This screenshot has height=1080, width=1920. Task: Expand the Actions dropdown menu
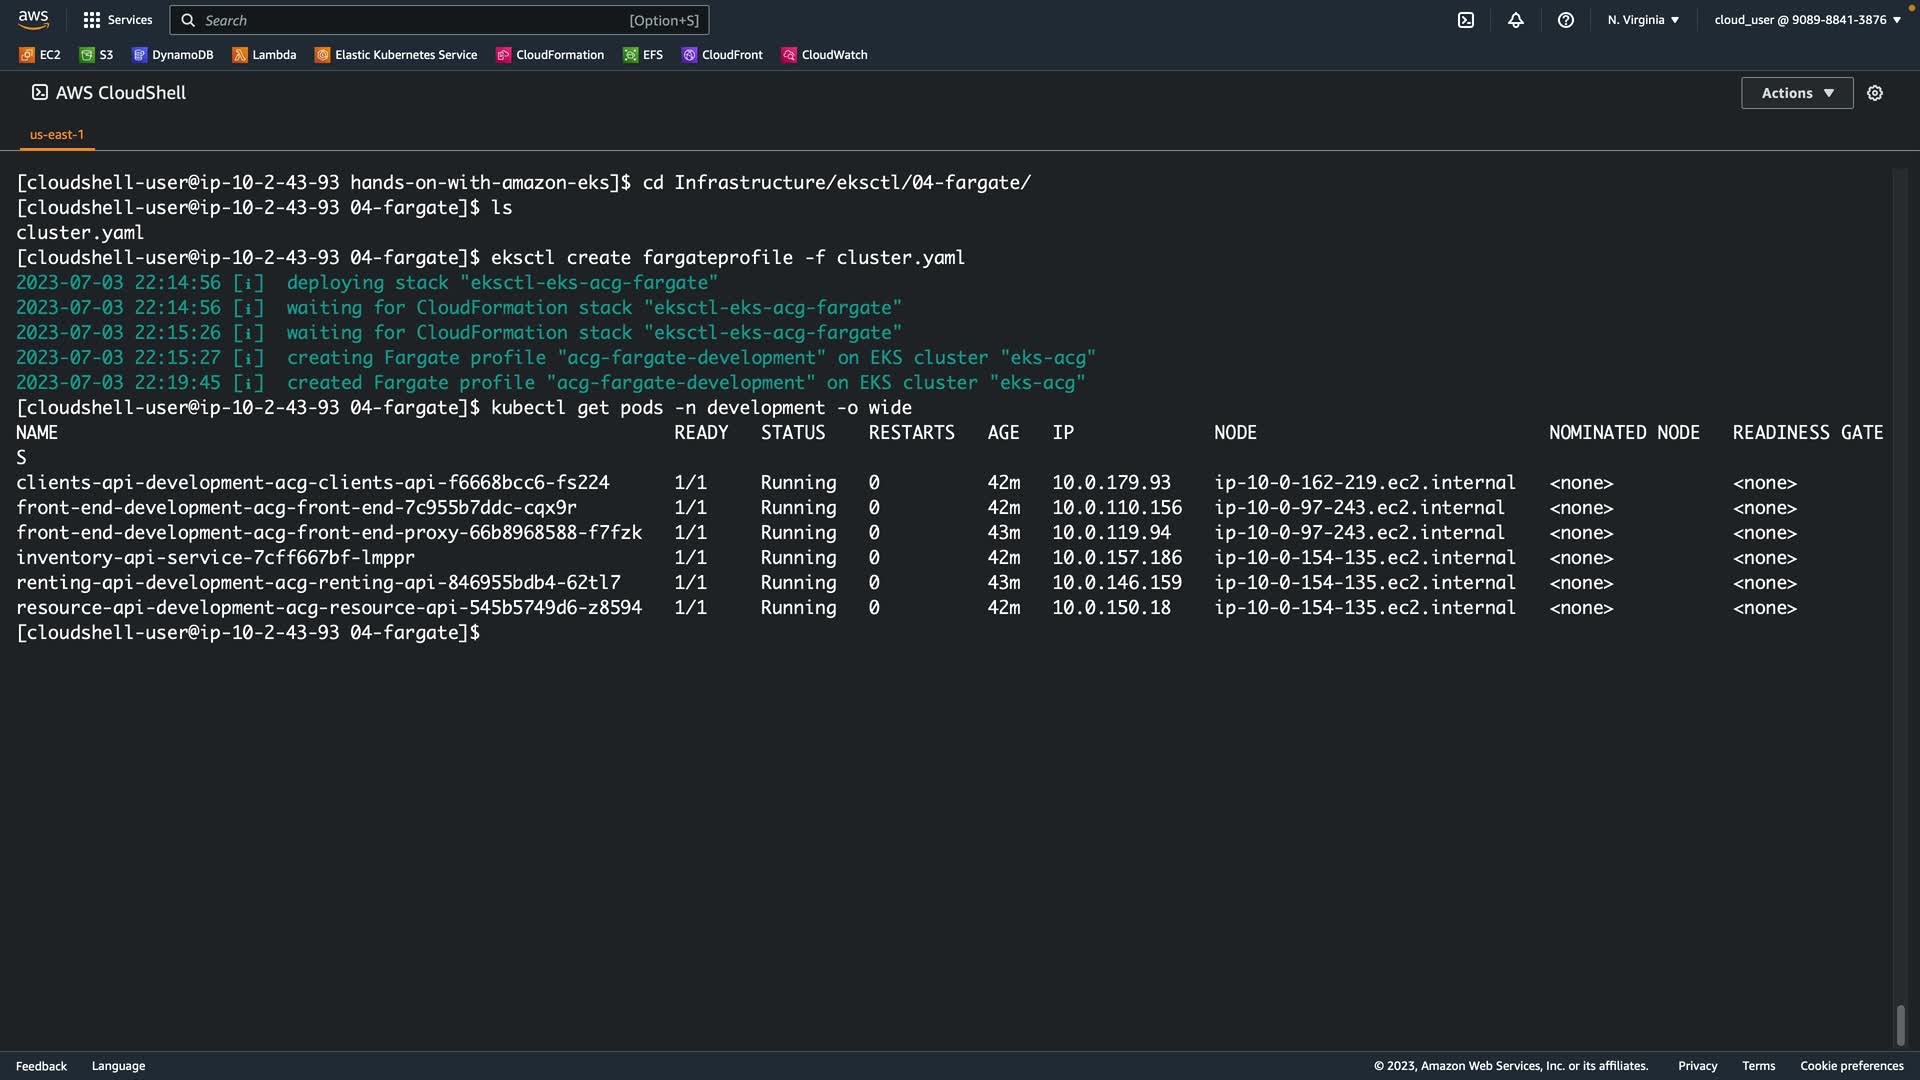tap(1797, 93)
